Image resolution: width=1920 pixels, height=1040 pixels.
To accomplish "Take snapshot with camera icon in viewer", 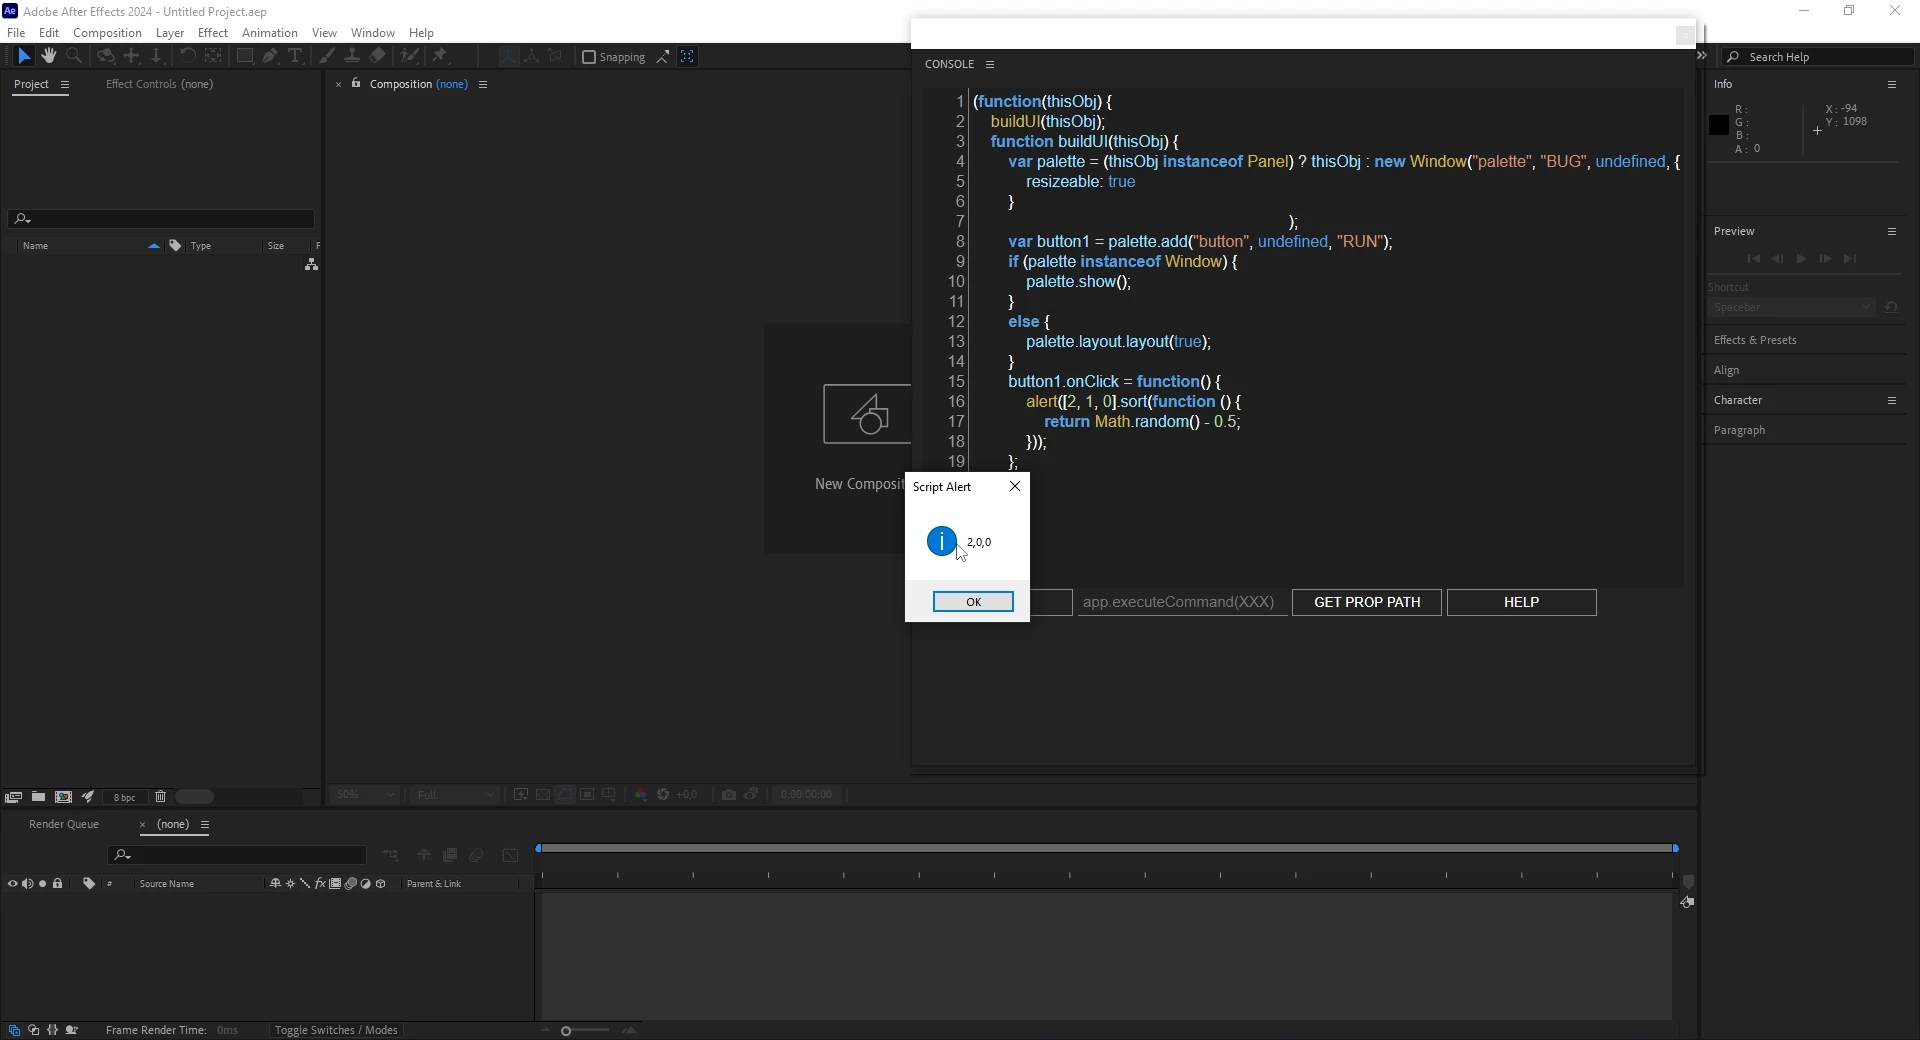I will tap(729, 795).
